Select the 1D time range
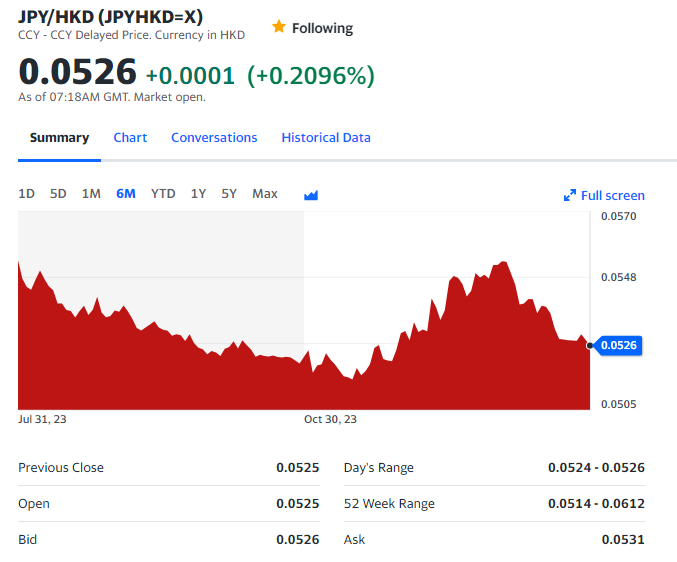Image resolution: width=677 pixels, height=562 pixels. tap(27, 194)
